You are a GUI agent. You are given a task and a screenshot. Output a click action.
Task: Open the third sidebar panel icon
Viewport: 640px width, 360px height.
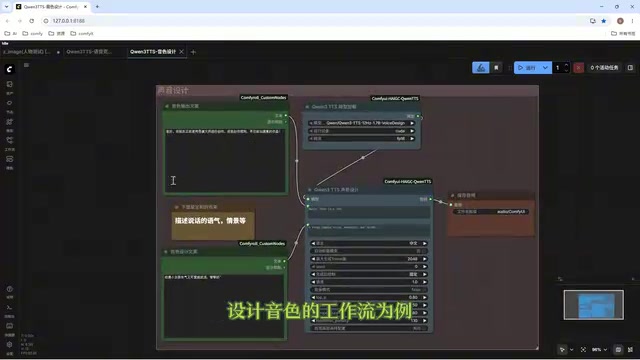click(x=9, y=122)
